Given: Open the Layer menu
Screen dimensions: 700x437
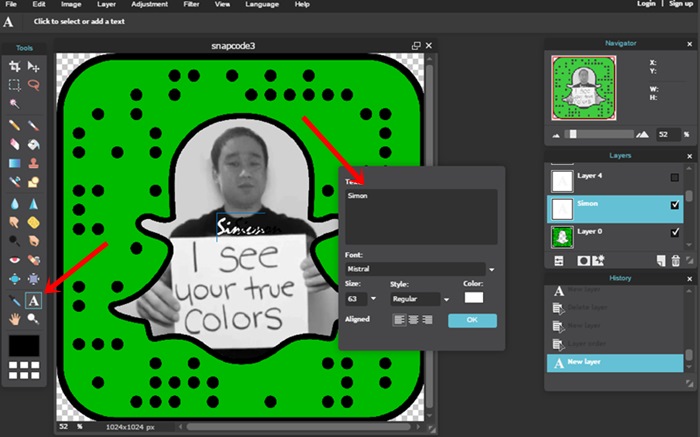Looking at the screenshot, I should [106, 4].
